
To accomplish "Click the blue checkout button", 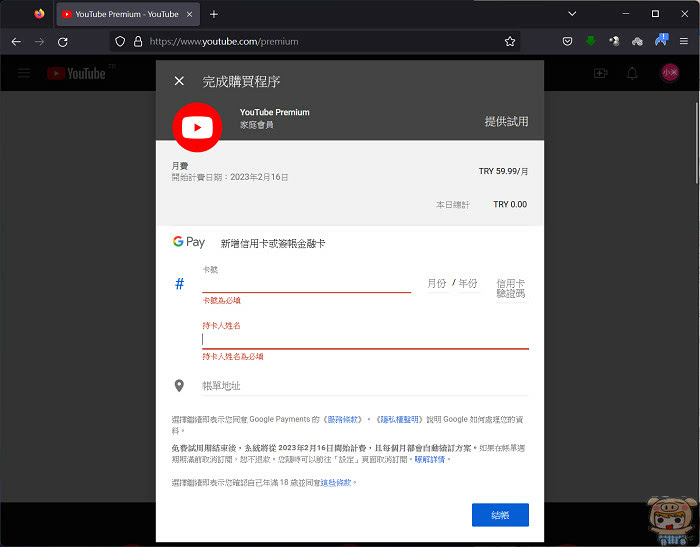I will pos(500,515).
